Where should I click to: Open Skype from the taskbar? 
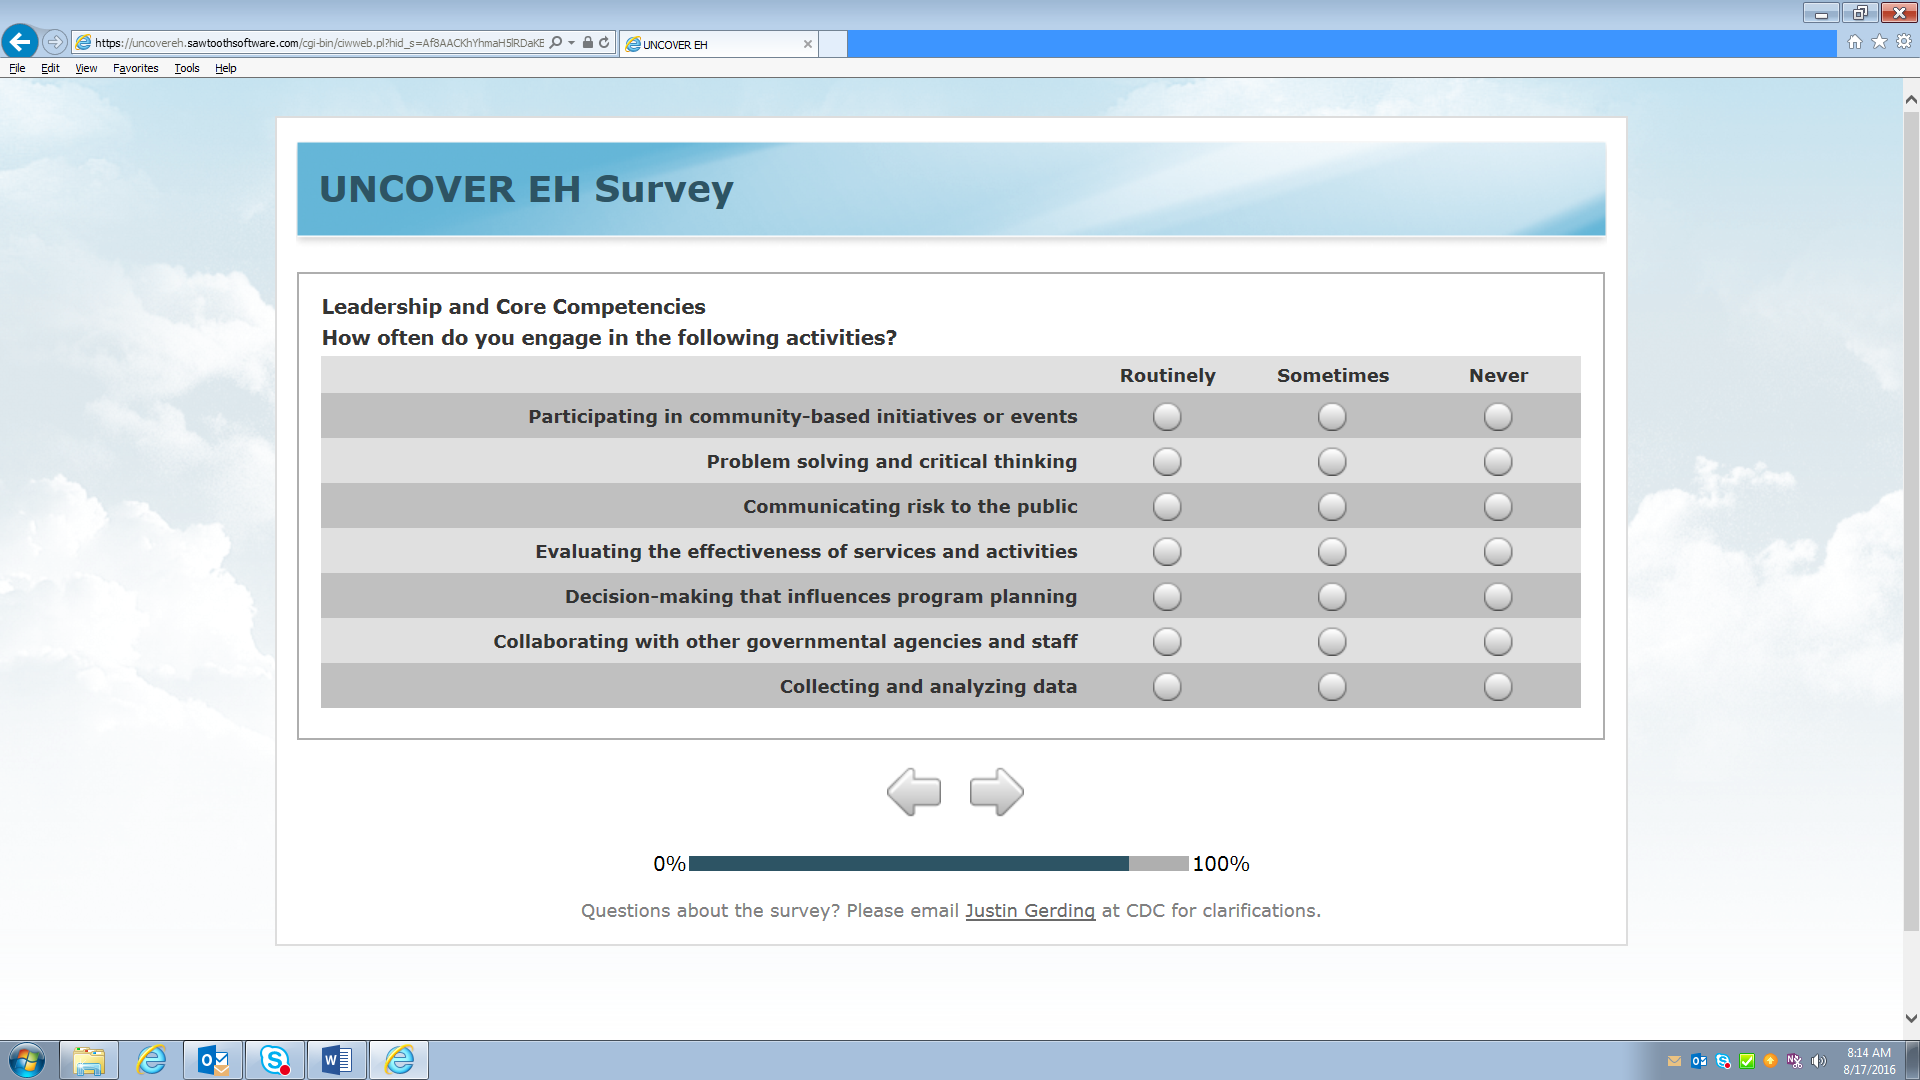(275, 1060)
